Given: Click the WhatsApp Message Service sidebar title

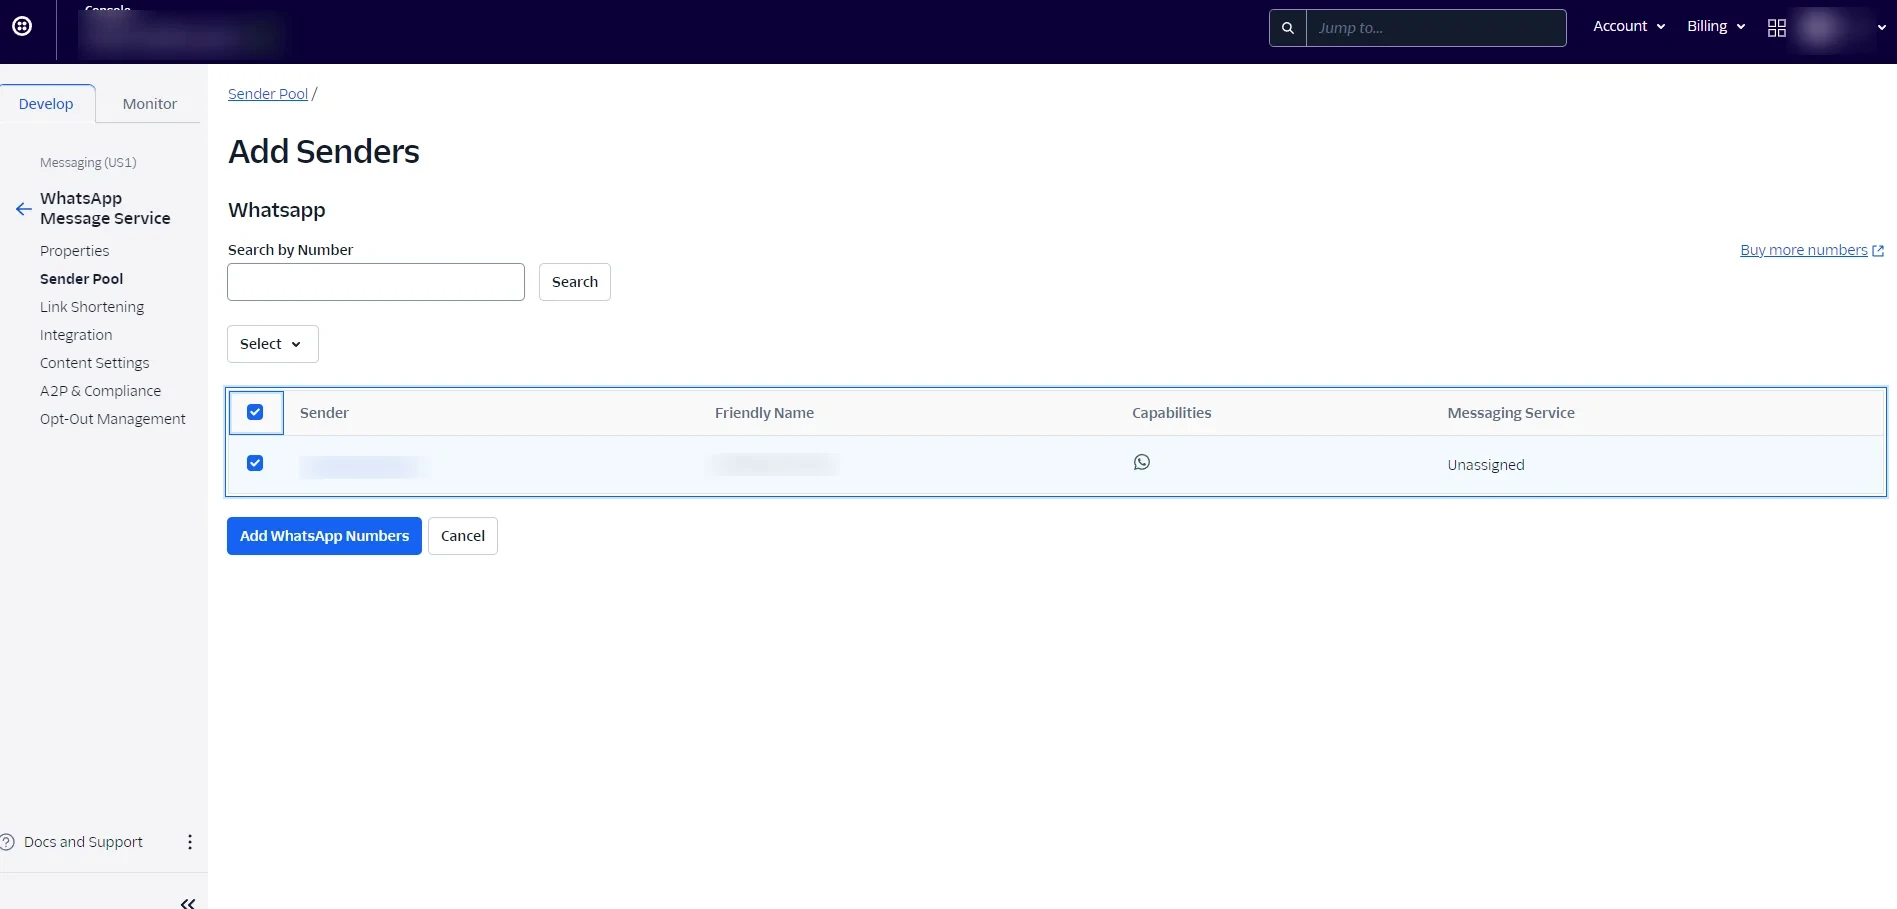Looking at the screenshot, I should pyautogui.click(x=105, y=208).
